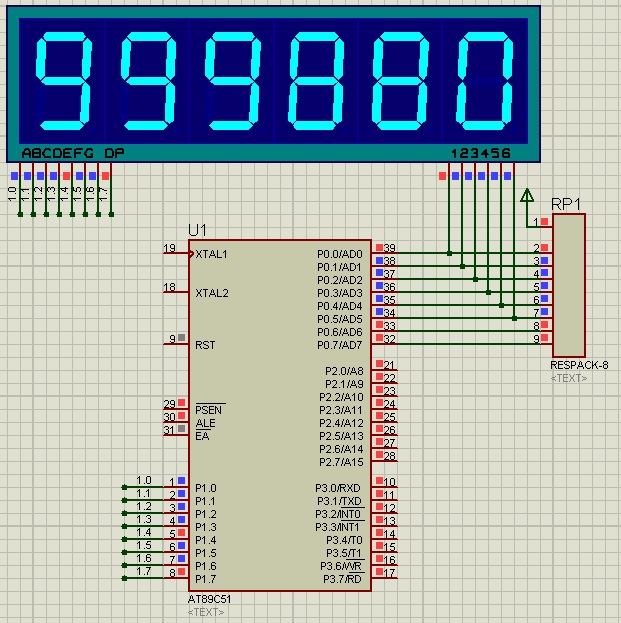Select the RP1 resistor pack body
Viewport: 621px width, 623px height.
click(x=569, y=285)
